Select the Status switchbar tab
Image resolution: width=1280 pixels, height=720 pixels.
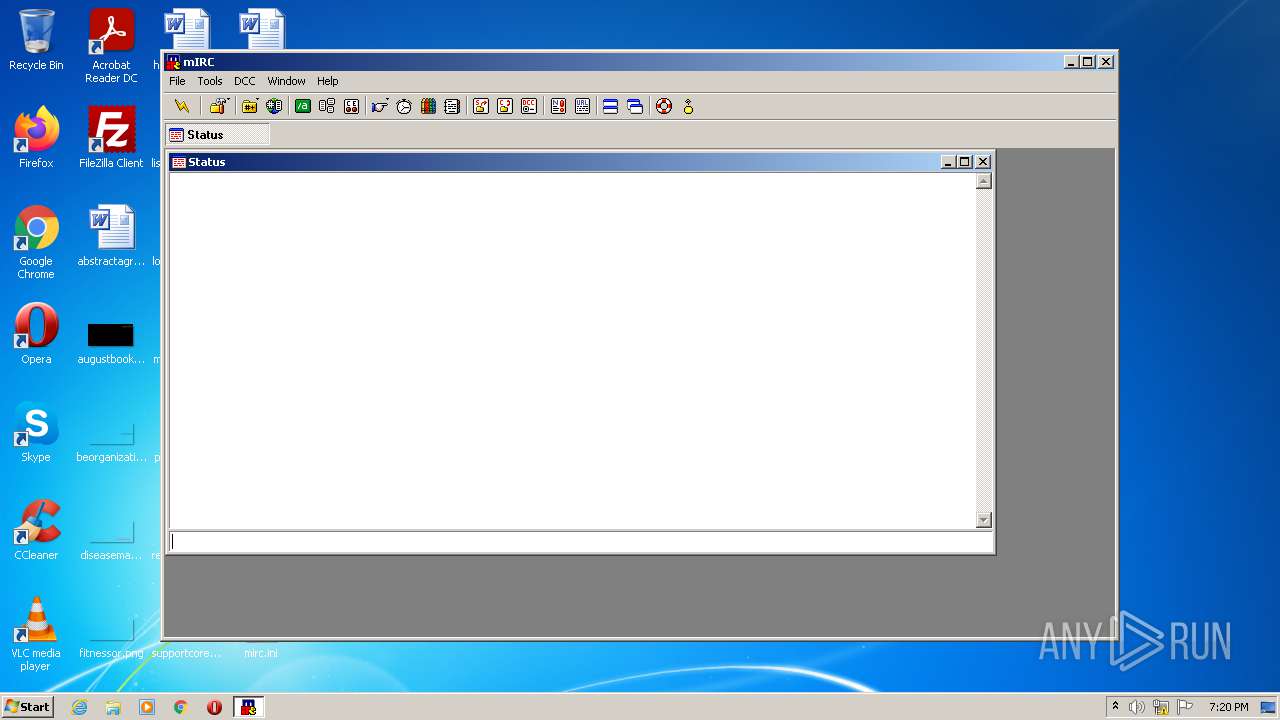217,135
